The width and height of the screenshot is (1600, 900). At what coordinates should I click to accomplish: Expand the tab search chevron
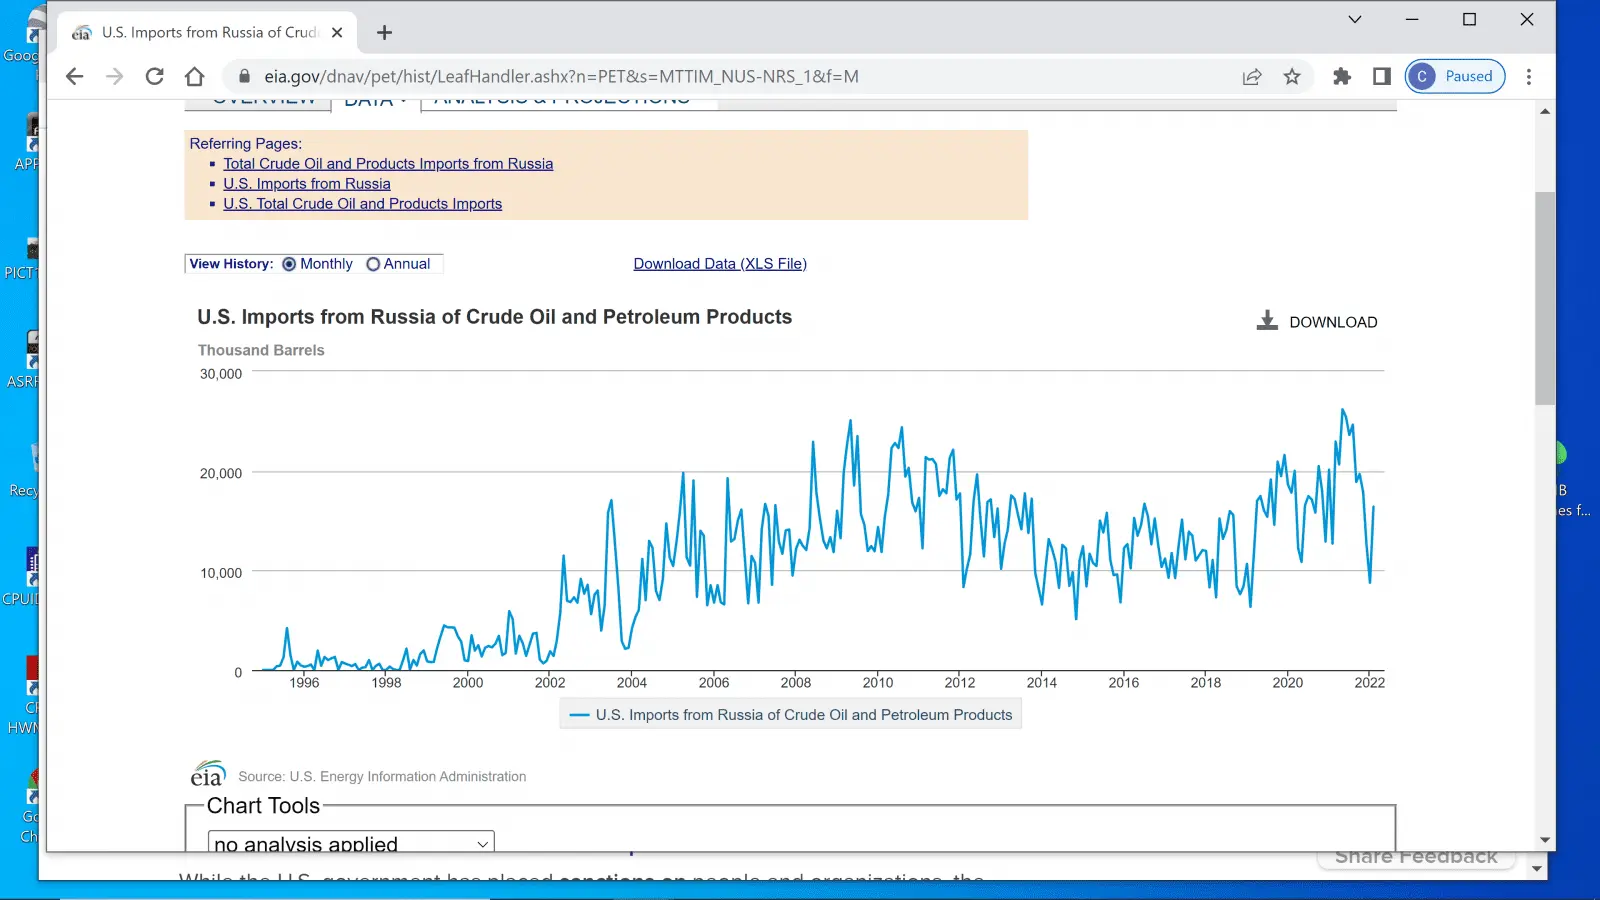1354,19
